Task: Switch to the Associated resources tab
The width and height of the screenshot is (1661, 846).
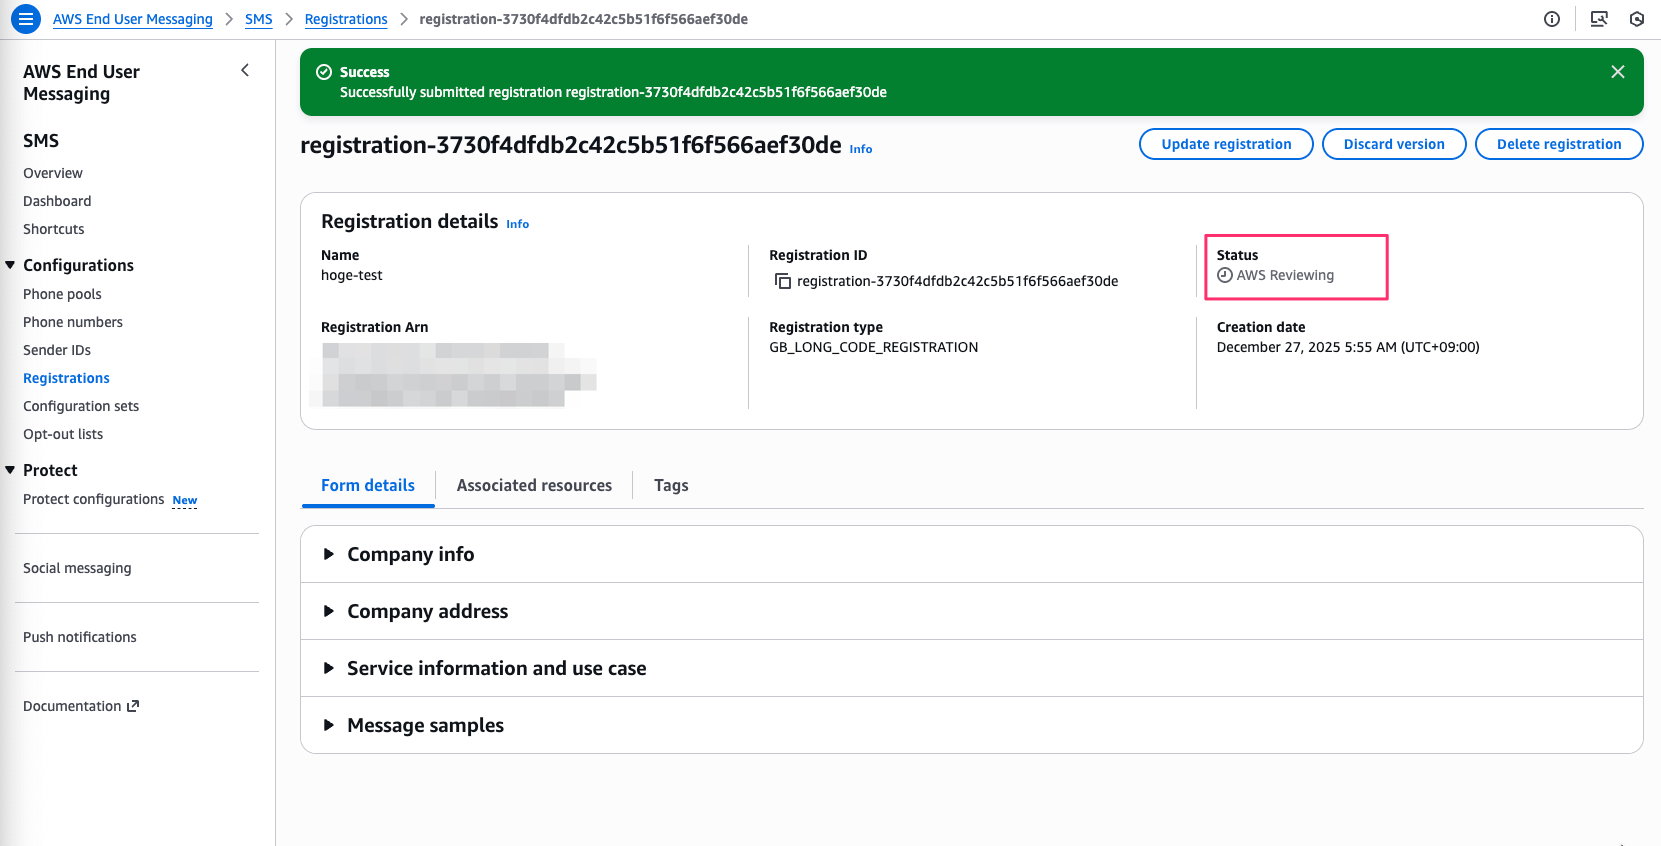Action: (x=534, y=485)
